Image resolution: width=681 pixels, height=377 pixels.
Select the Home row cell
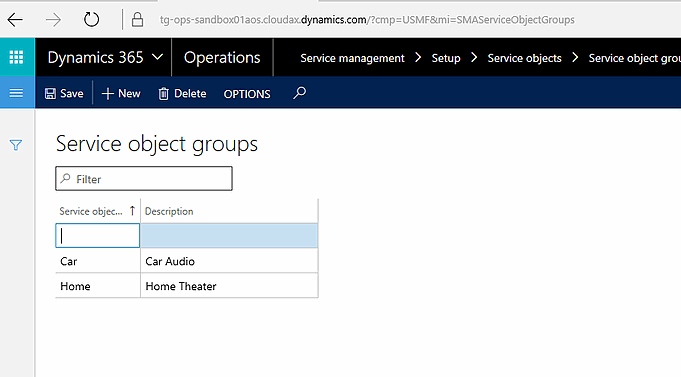98,286
